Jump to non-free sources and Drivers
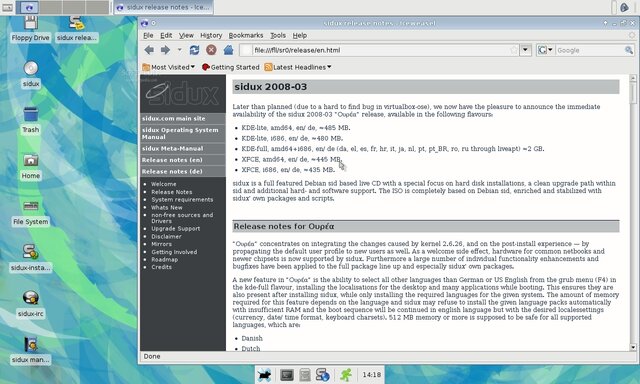The image size is (640, 384). pos(182,218)
